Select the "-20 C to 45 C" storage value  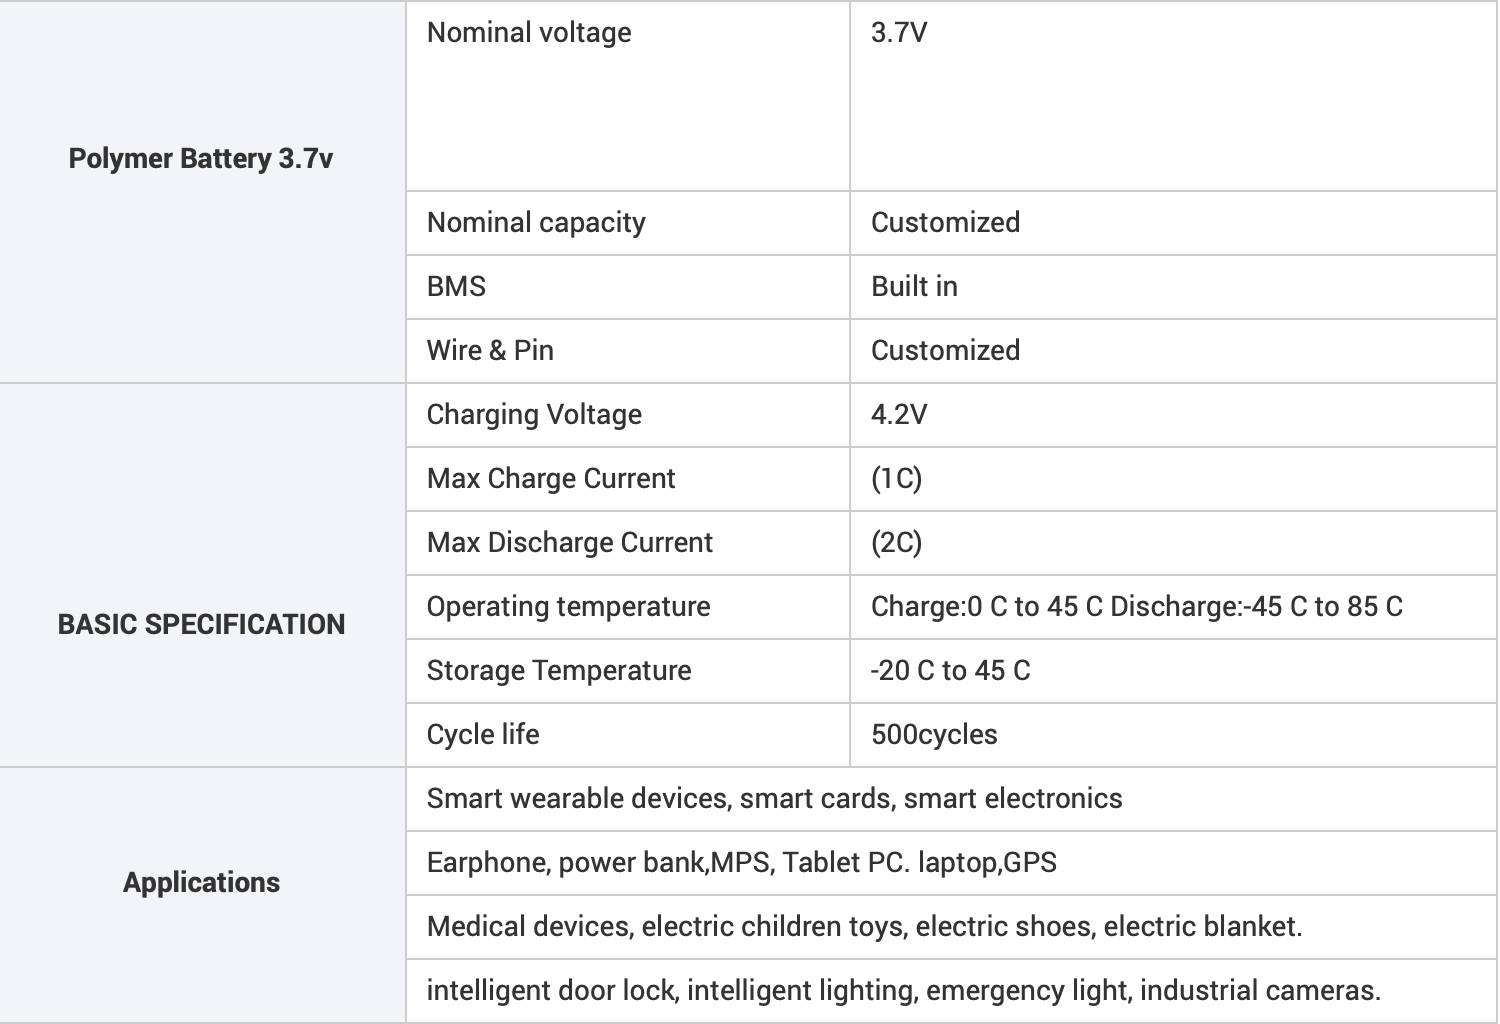[x=950, y=671]
